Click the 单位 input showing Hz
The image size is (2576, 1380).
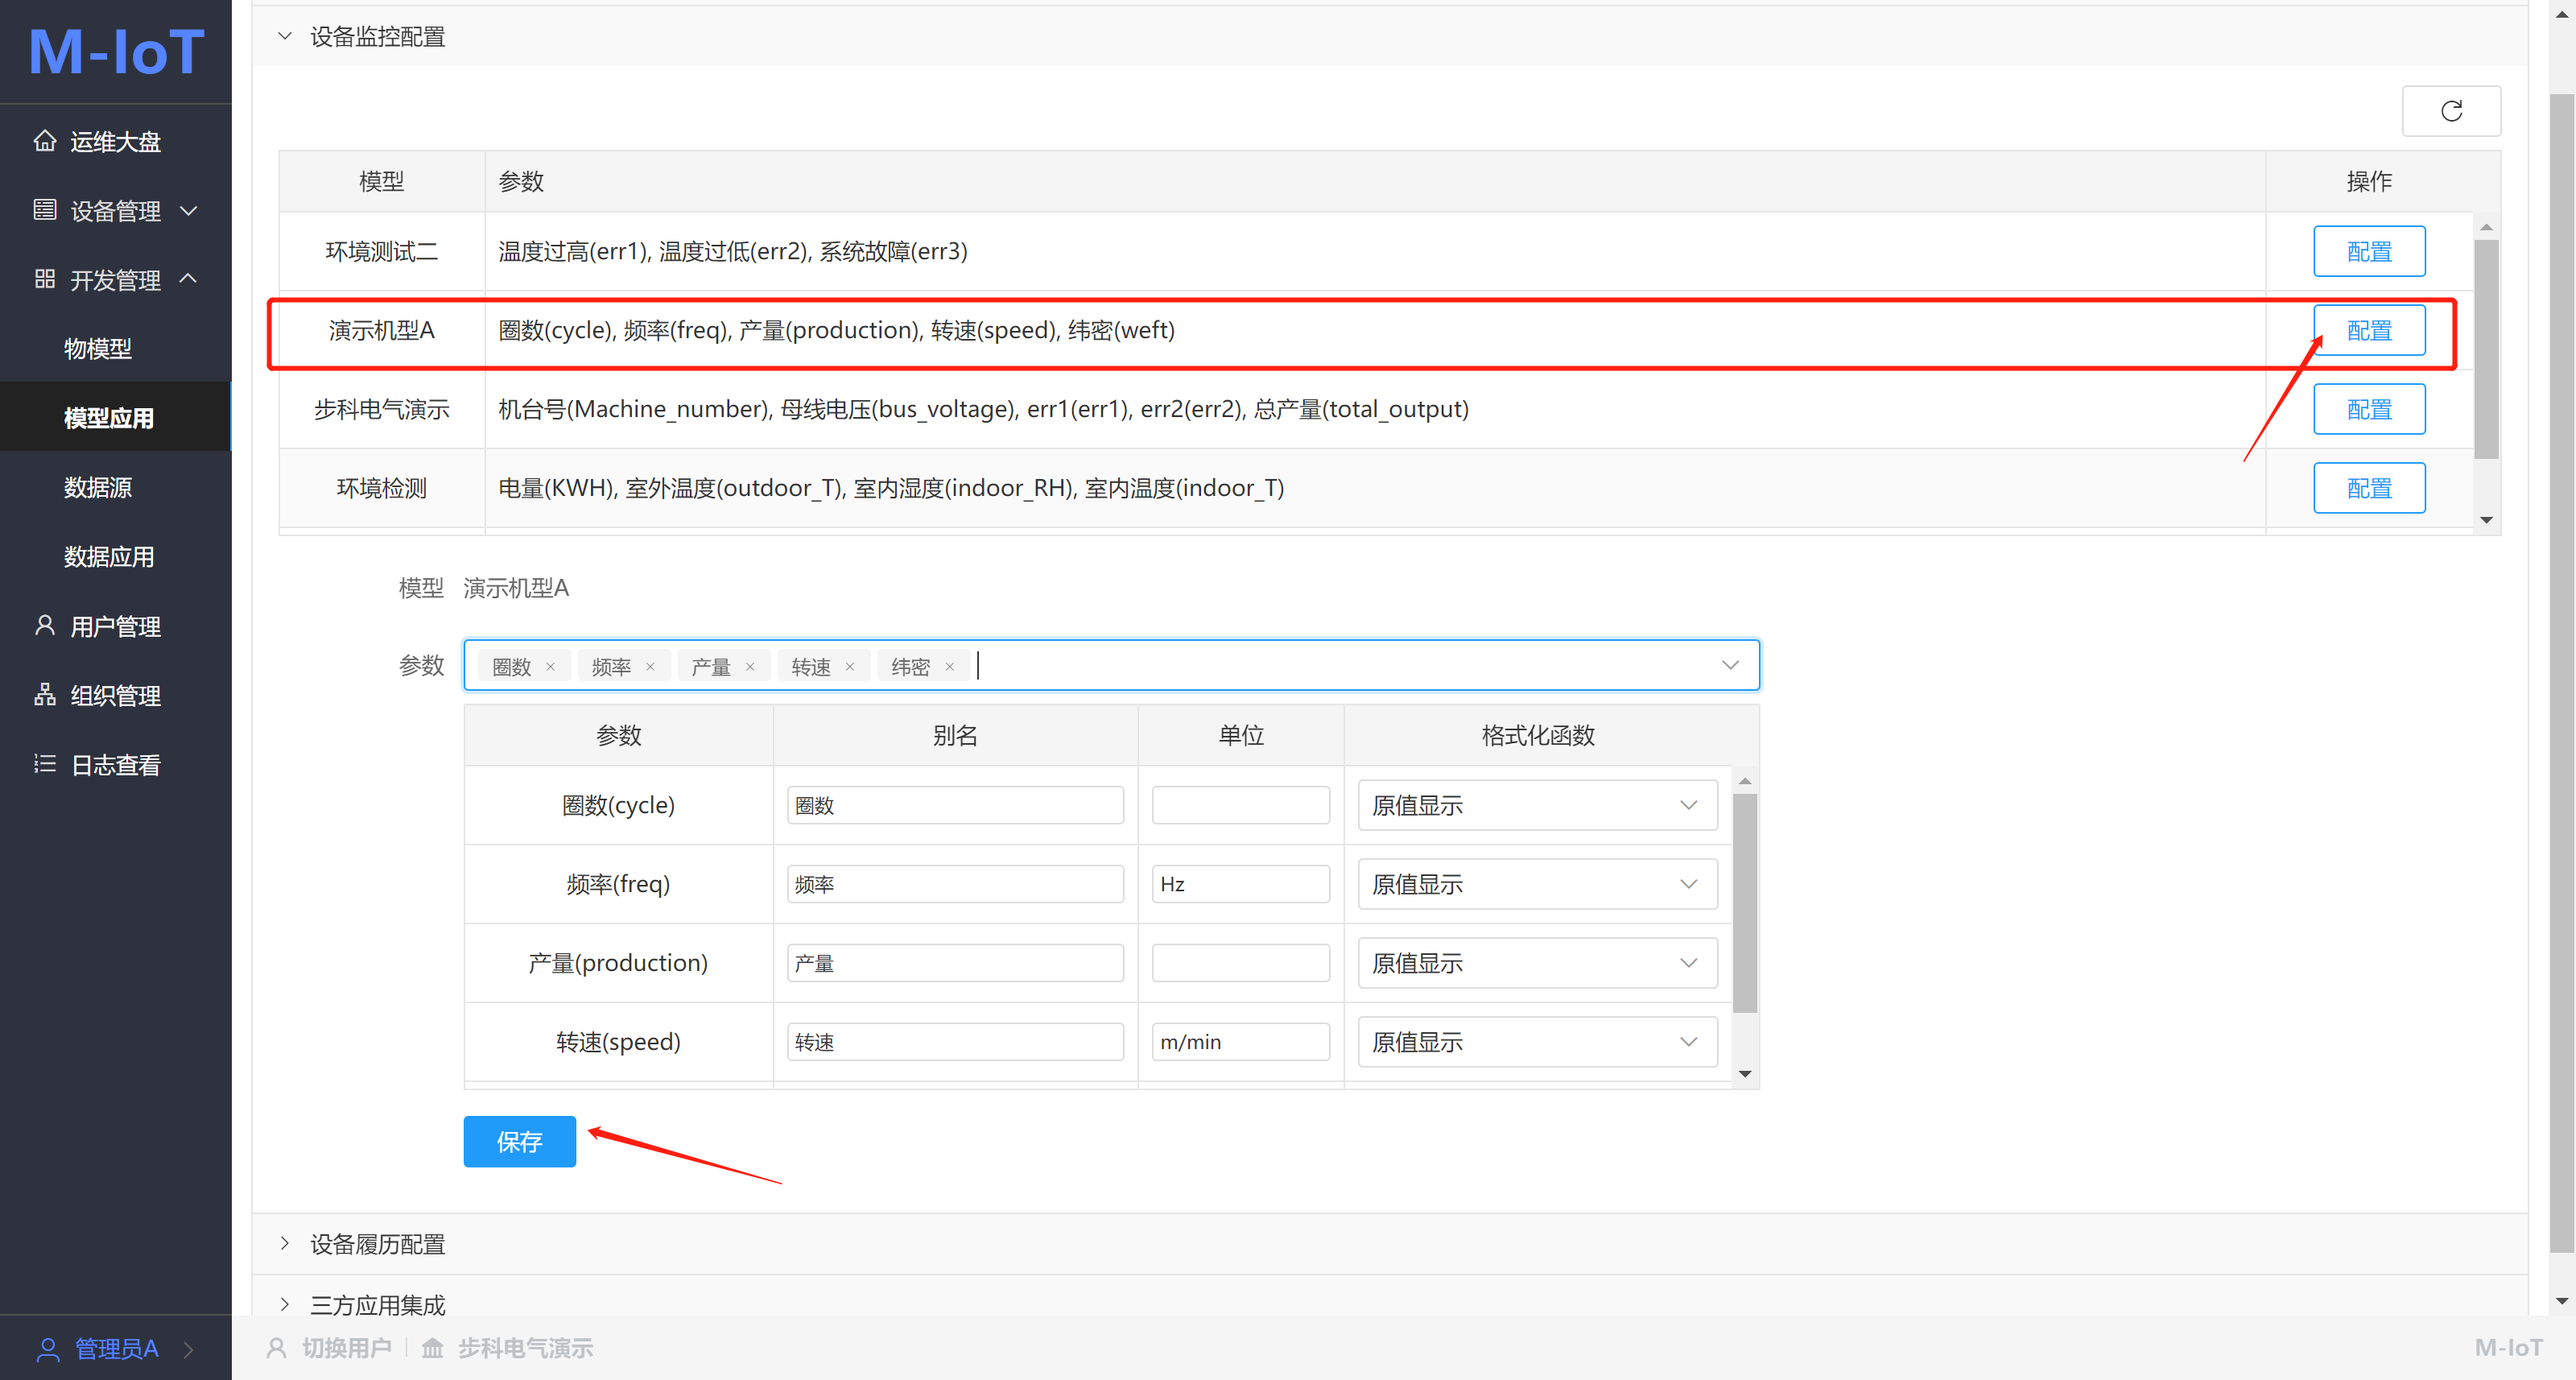pos(1240,884)
